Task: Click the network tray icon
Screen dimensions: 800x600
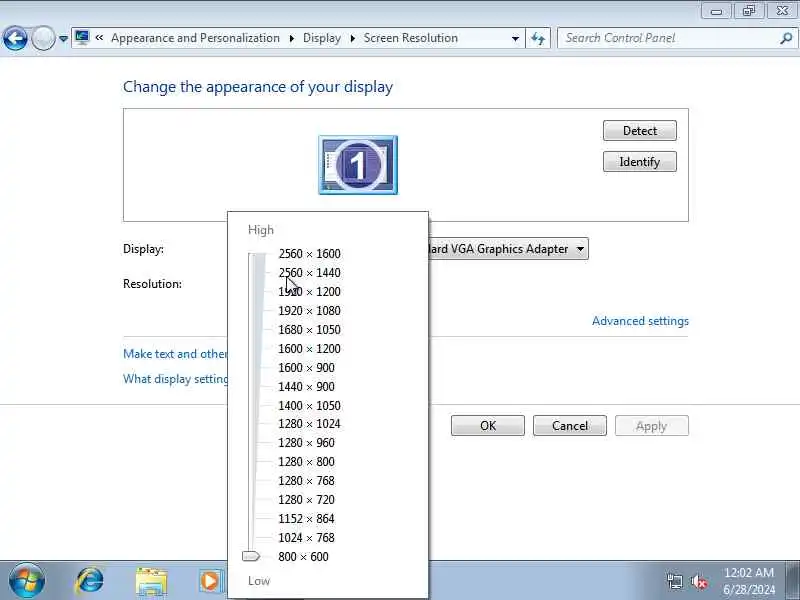Action: click(x=674, y=581)
